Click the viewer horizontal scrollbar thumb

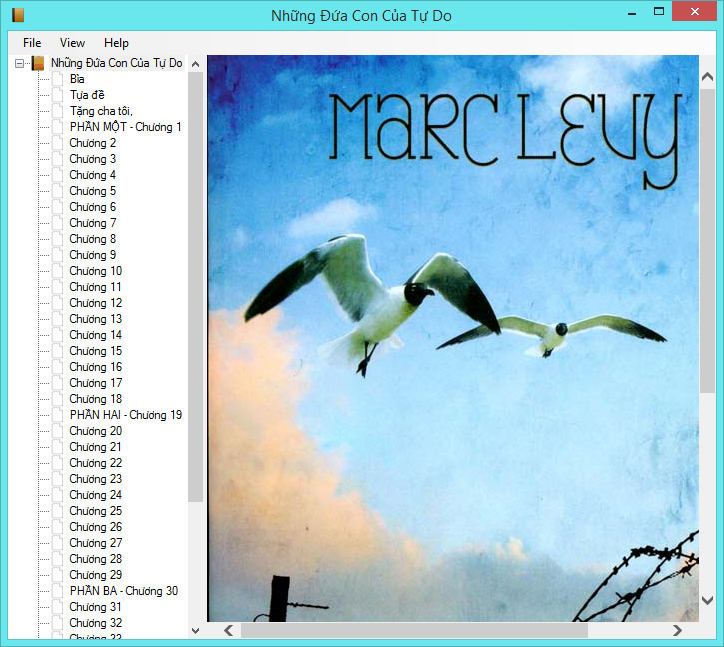click(x=414, y=630)
